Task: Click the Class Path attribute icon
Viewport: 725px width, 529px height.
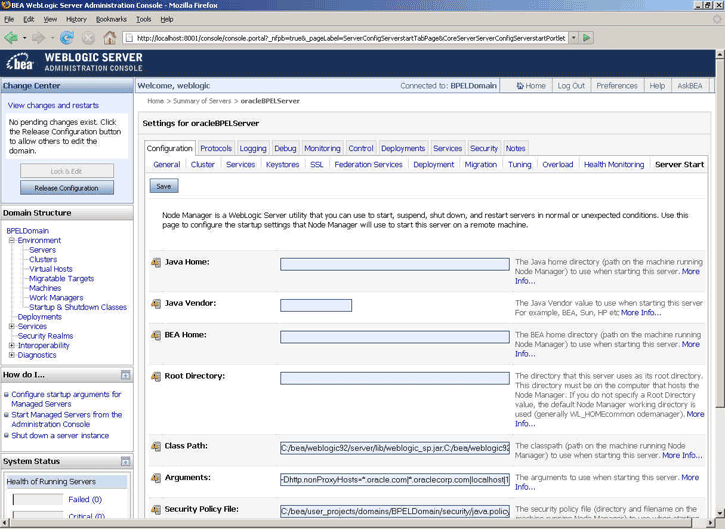Action: click(x=156, y=446)
